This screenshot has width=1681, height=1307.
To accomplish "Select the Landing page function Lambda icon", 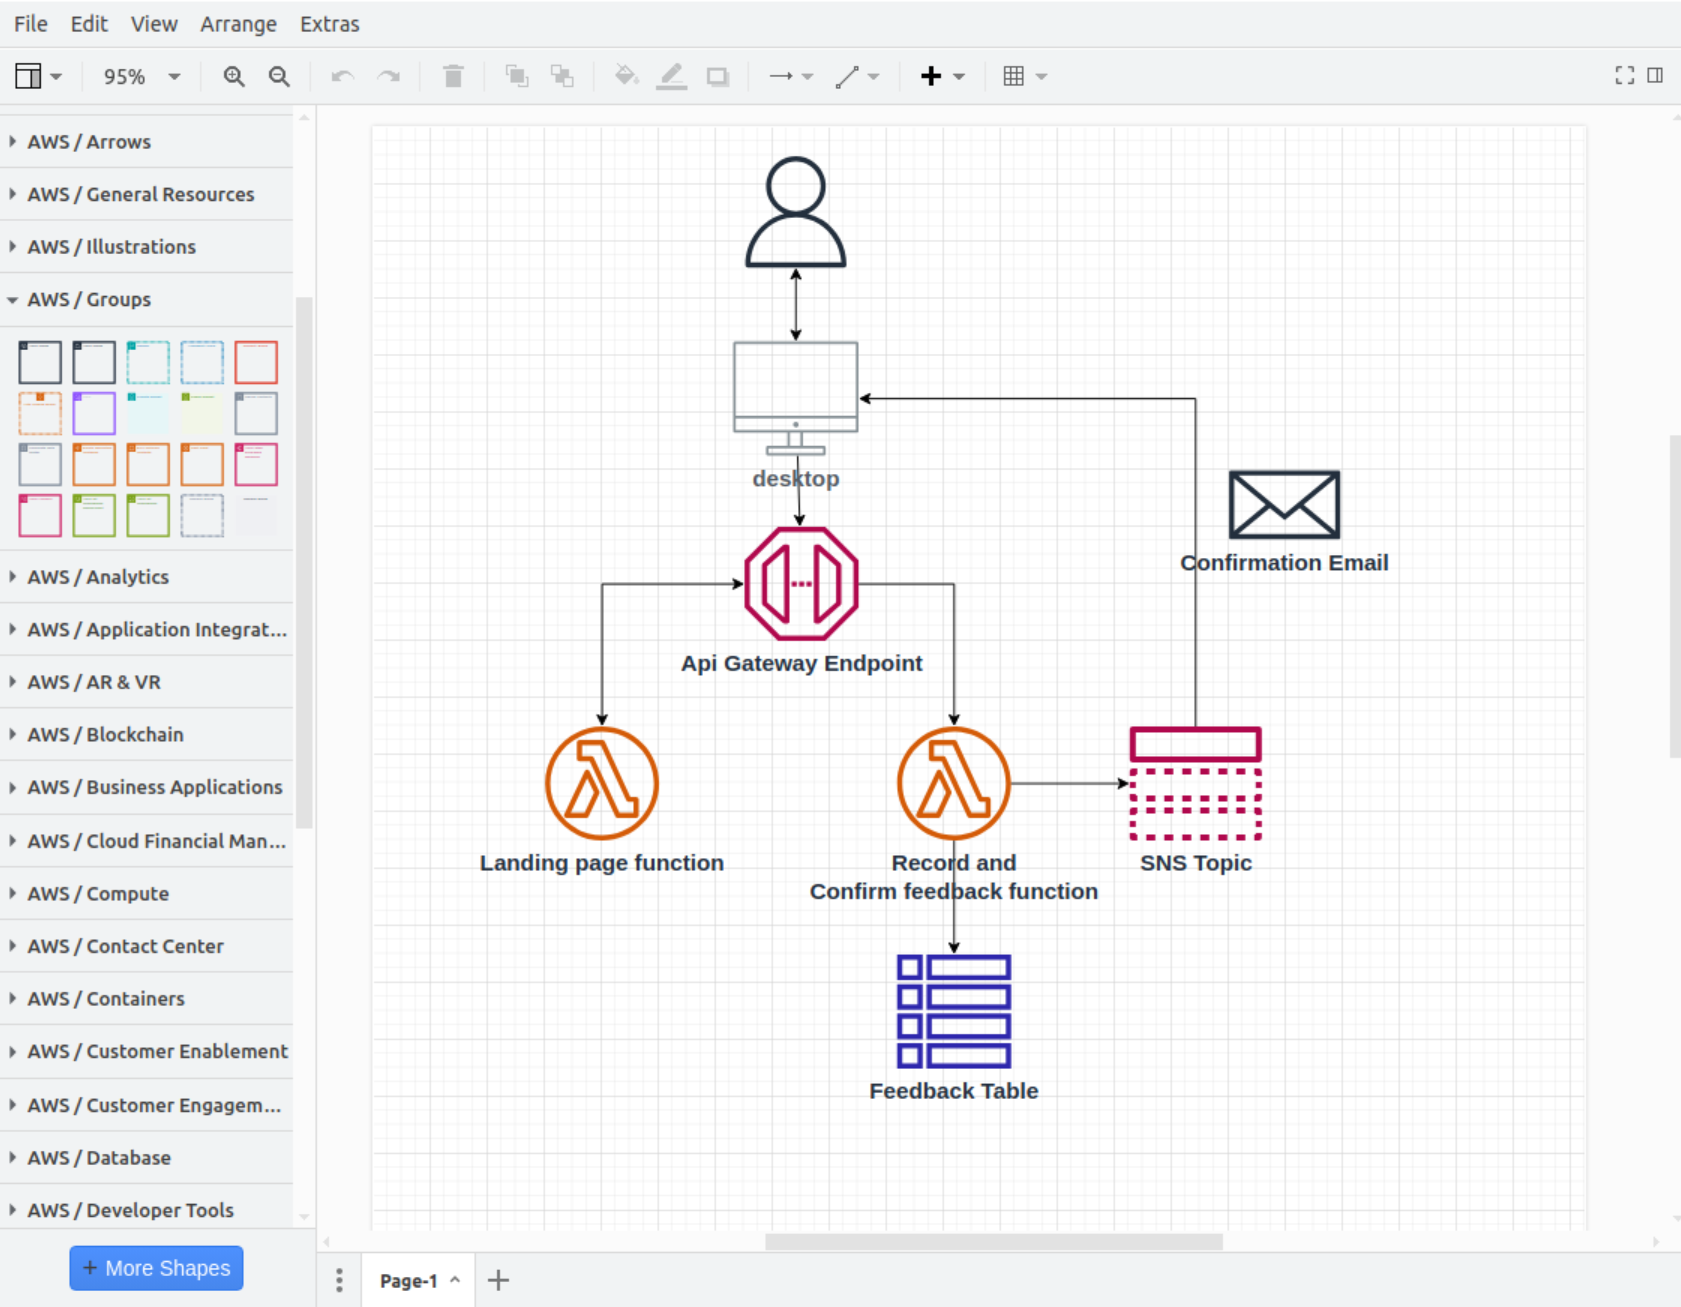I will pyautogui.click(x=602, y=784).
